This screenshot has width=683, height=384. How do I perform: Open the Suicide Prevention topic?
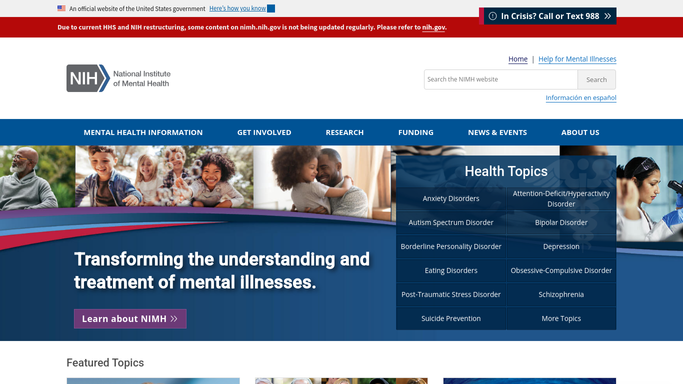(451, 319)
